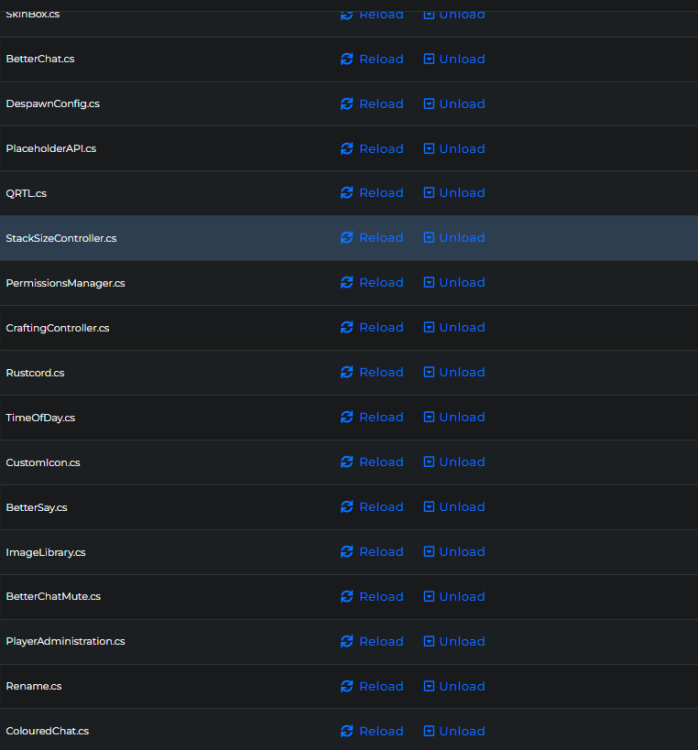
Task: Click the reload icon for StackSizeController.cs
Action: (x=347, y=238)
